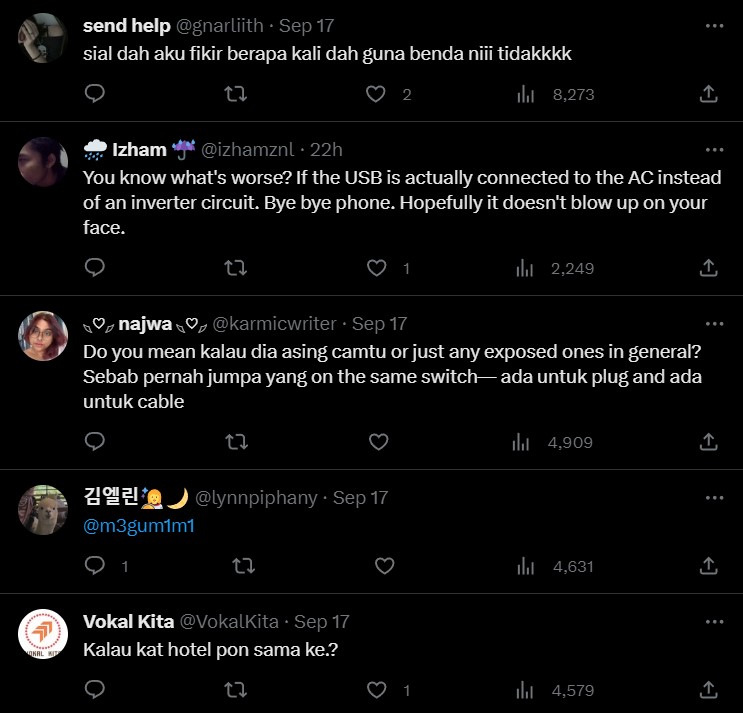Like Vokal Kita's hotel tweet
The width and height of the screenshot is (743, 713).
click(x=376, y=690)
